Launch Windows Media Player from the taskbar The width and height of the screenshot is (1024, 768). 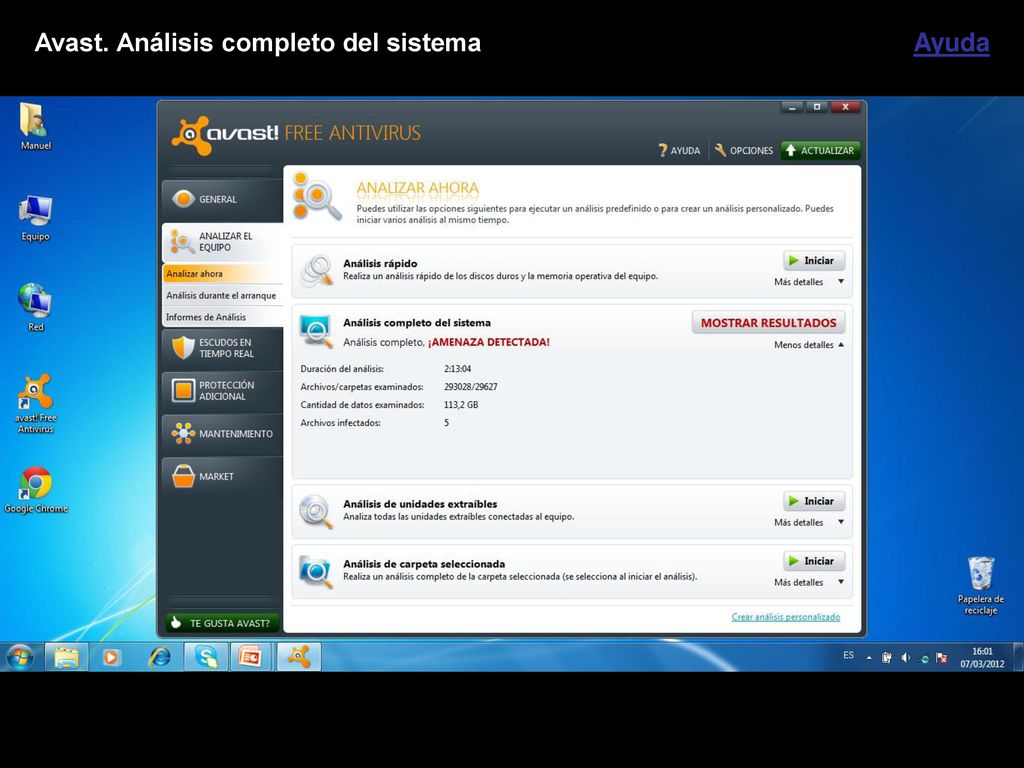[x=112, y=656]
